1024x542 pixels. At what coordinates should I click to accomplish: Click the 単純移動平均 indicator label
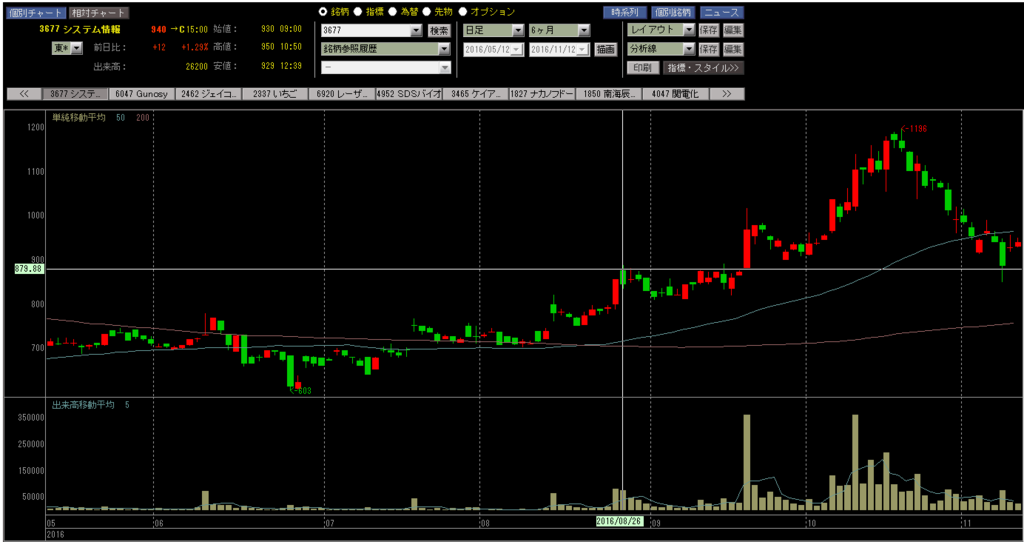79,117
